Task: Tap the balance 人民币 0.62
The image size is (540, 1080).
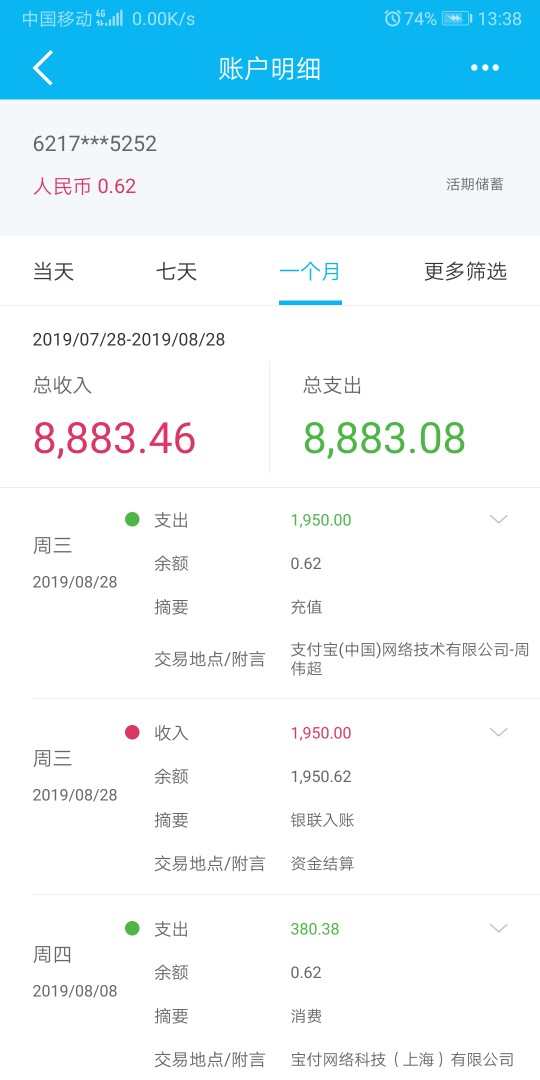Action: point(85,186)
